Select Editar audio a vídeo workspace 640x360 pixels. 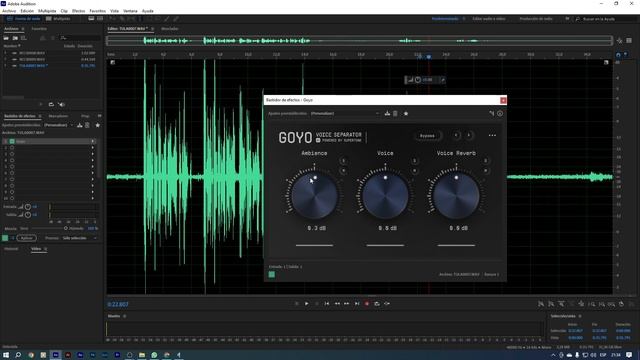[x=489, y=19]
